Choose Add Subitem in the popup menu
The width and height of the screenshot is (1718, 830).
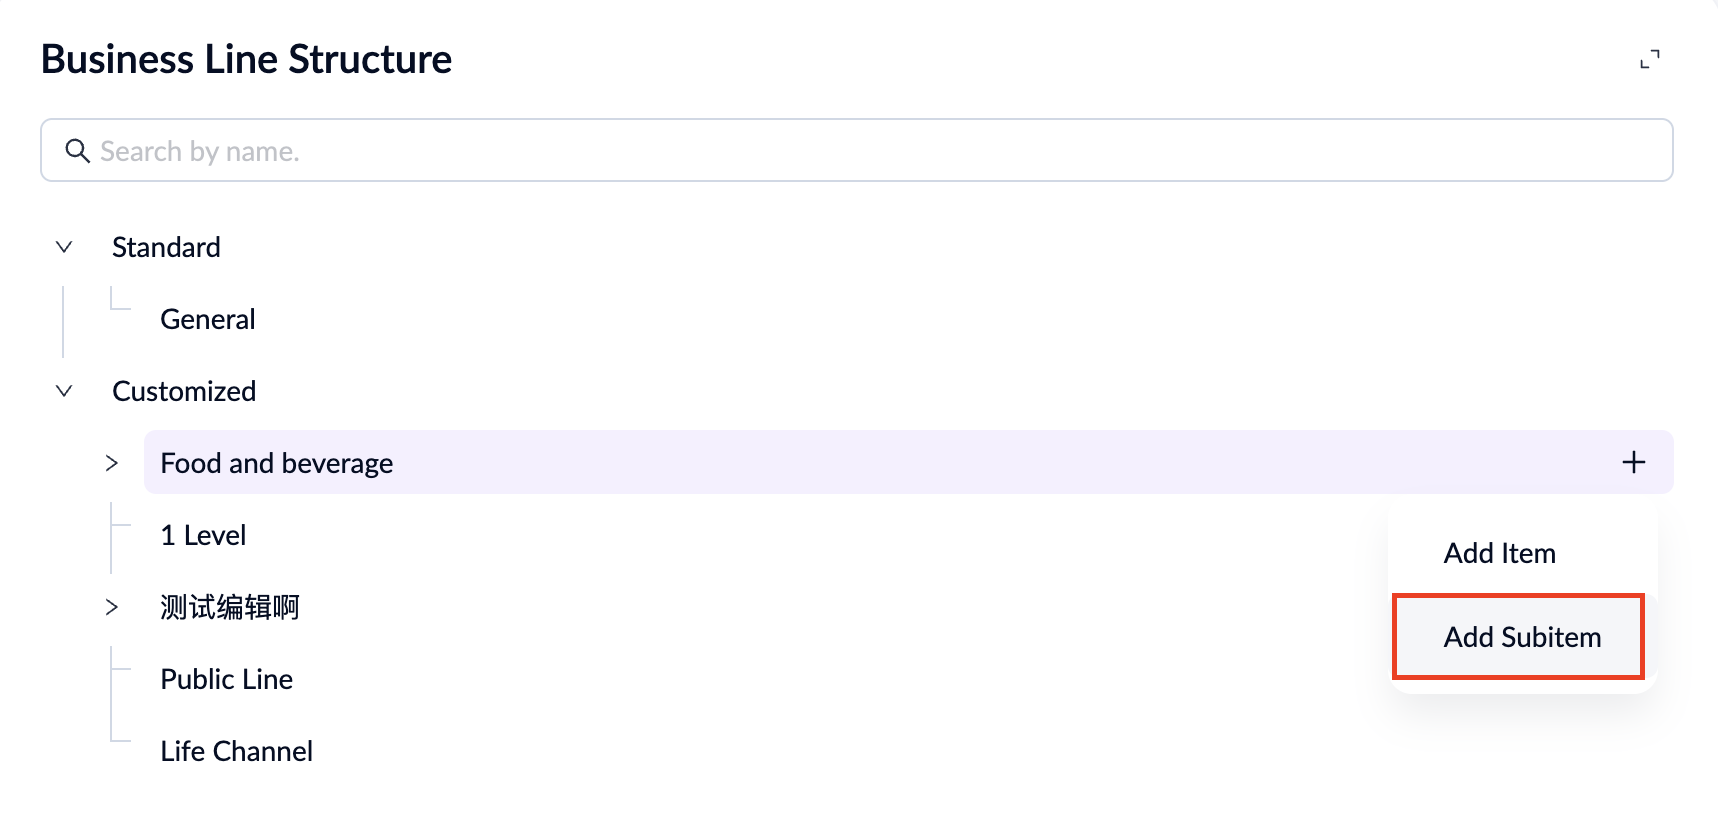1521,636
